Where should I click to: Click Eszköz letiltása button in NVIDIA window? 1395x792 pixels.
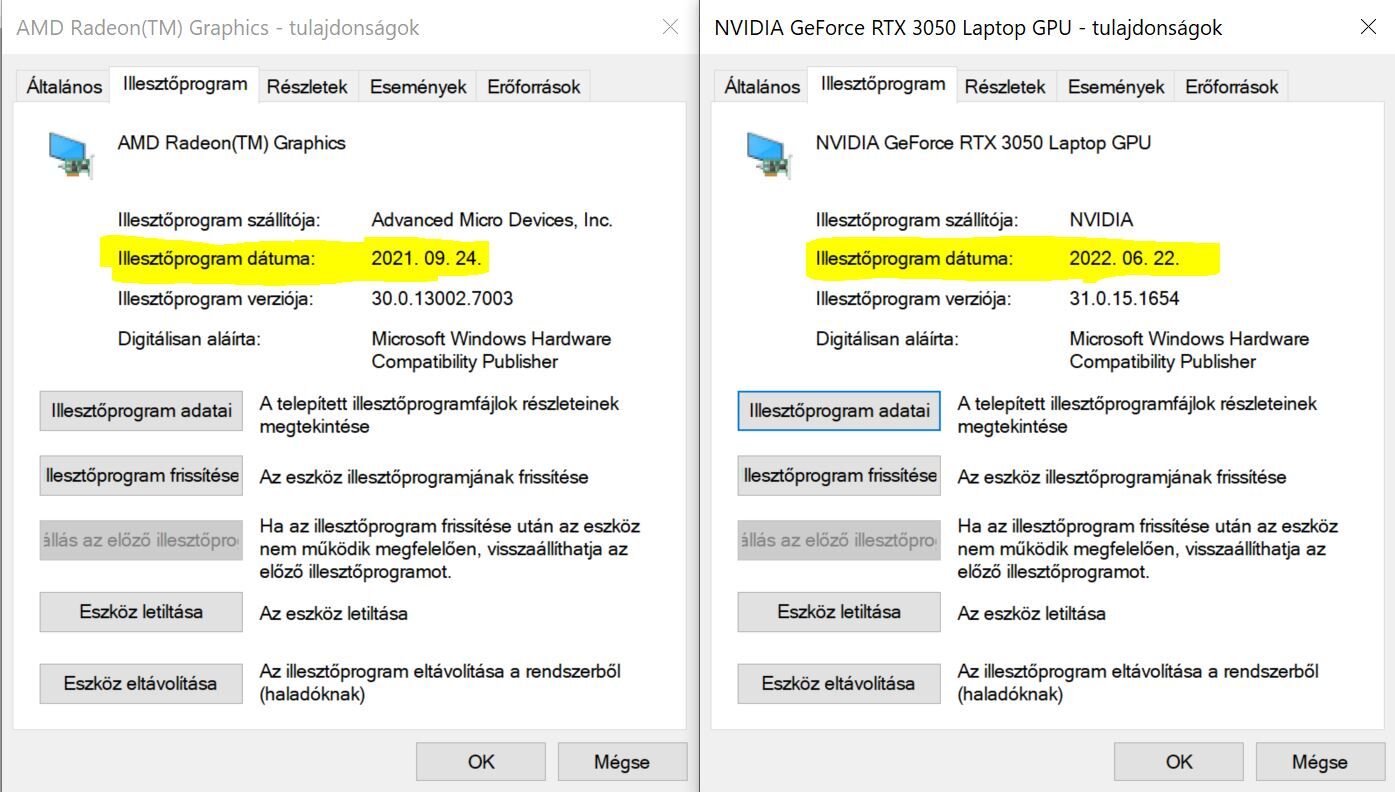click(x=839, y=612)
